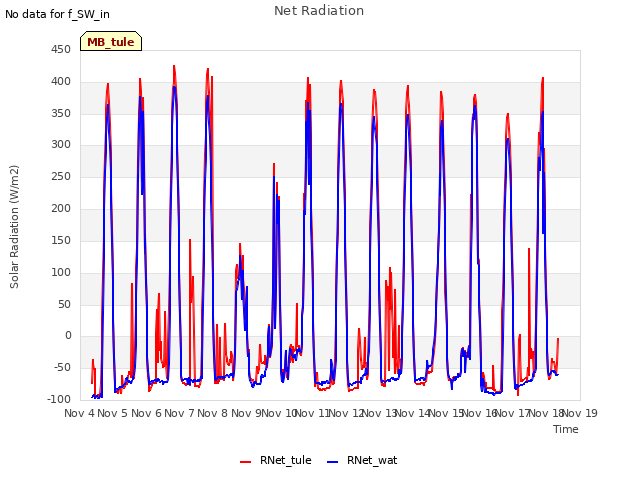The height and width of the screenshot is (480, 640).
Task: Click the Nov 6 x-axis date label
Action: pos(147,413)
